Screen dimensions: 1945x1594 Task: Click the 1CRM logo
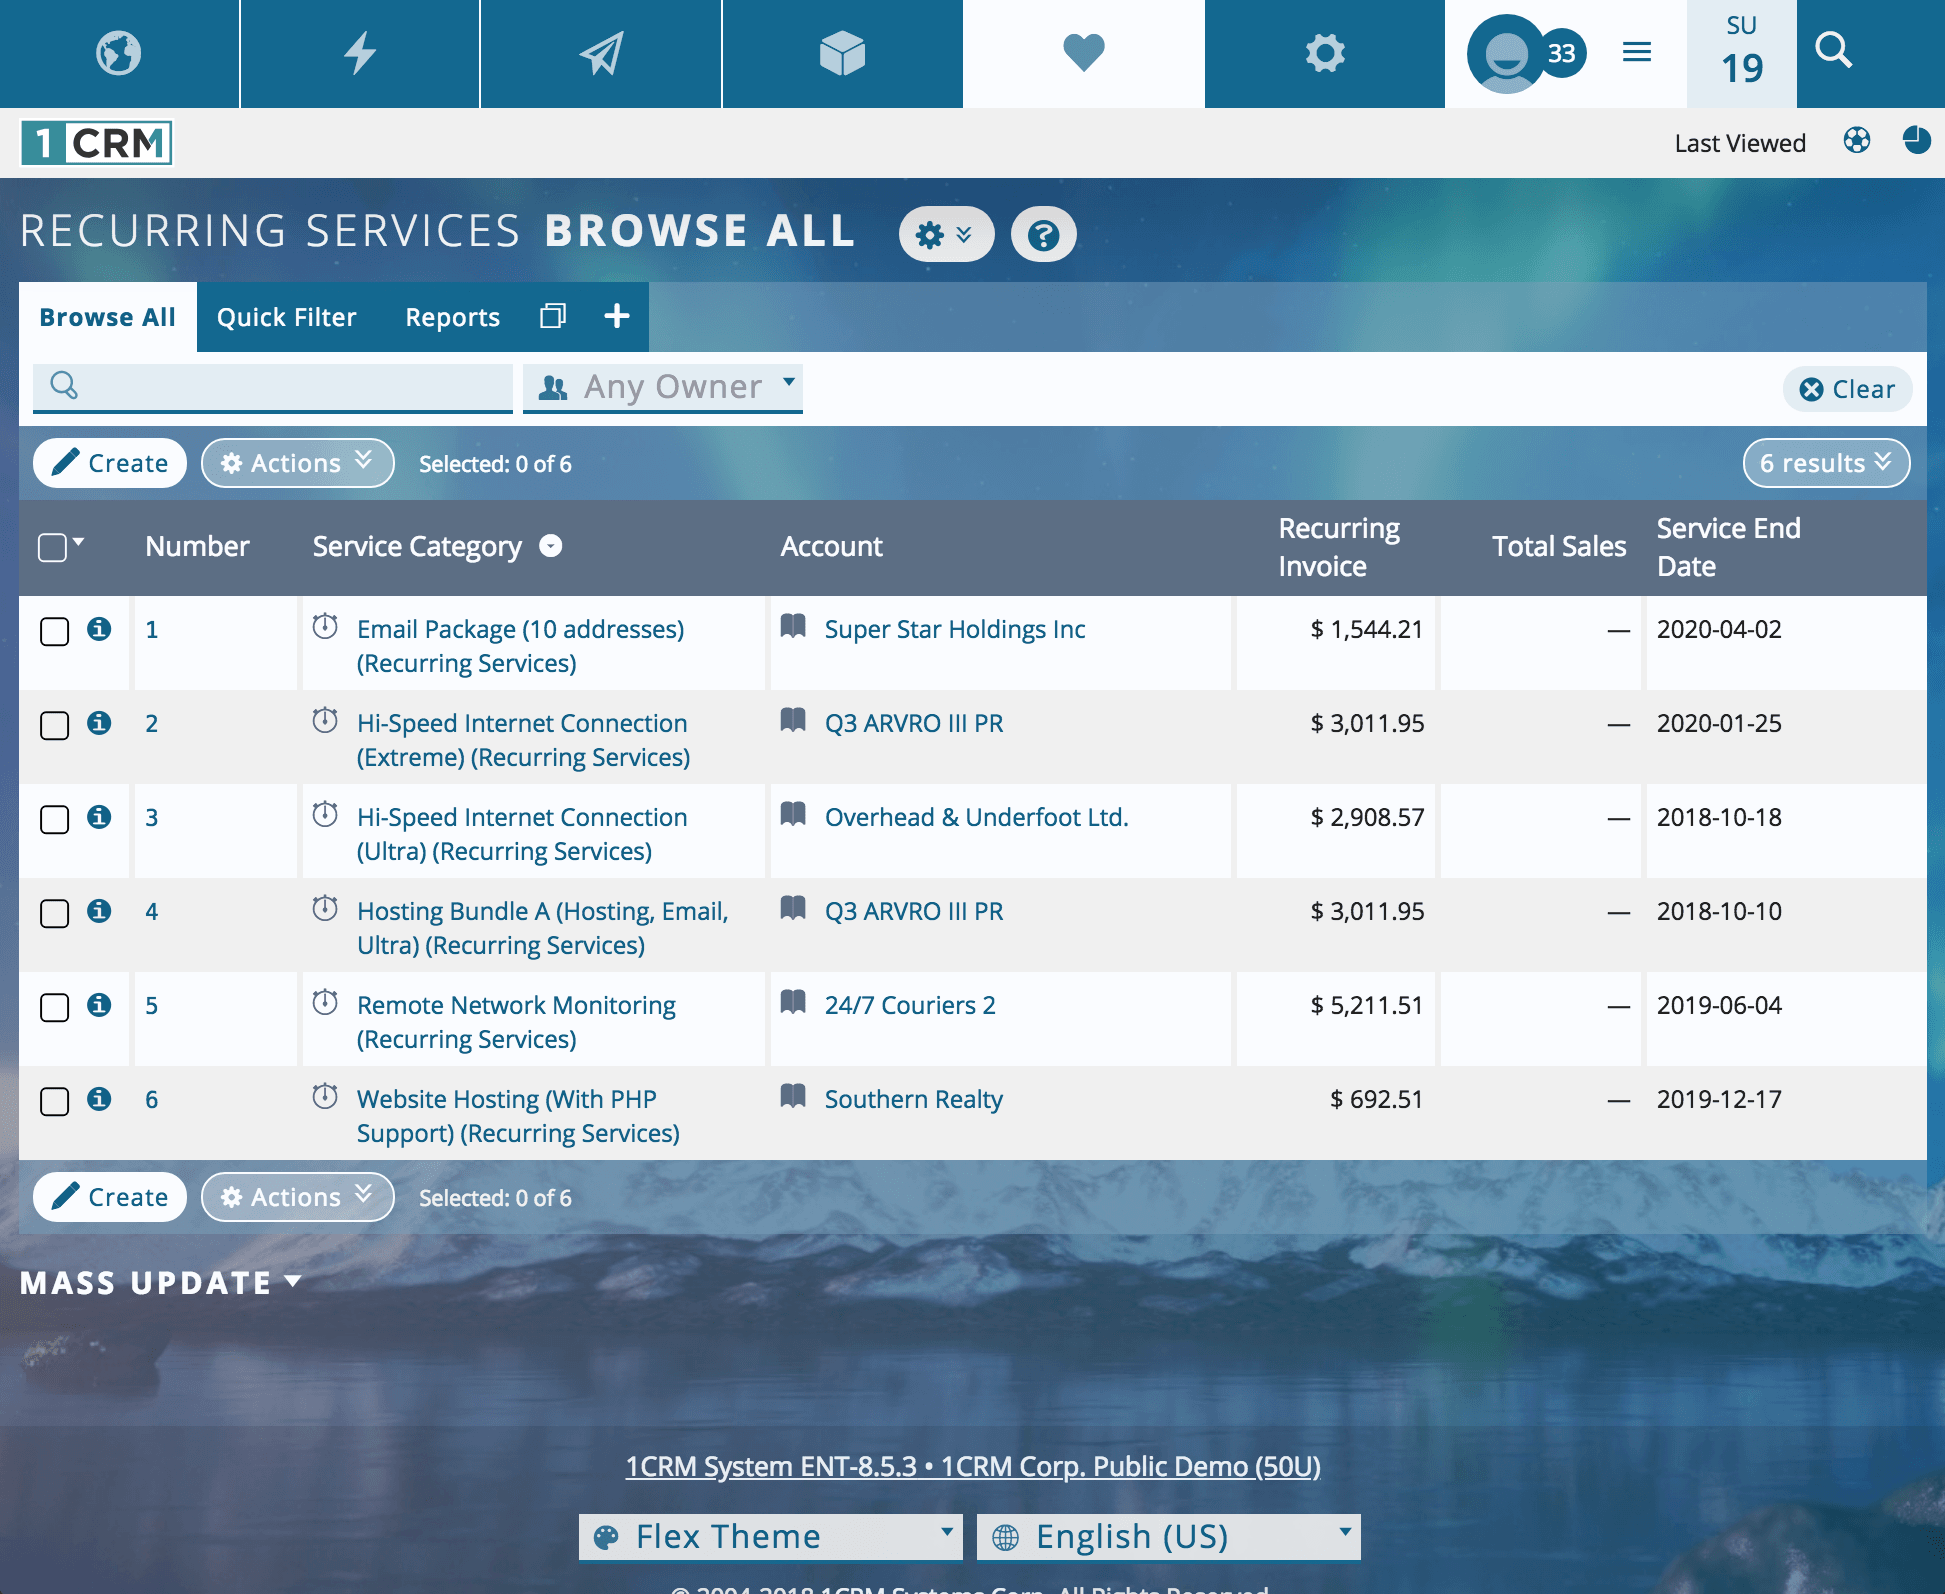pyautogui.click(x=96, y=143)
